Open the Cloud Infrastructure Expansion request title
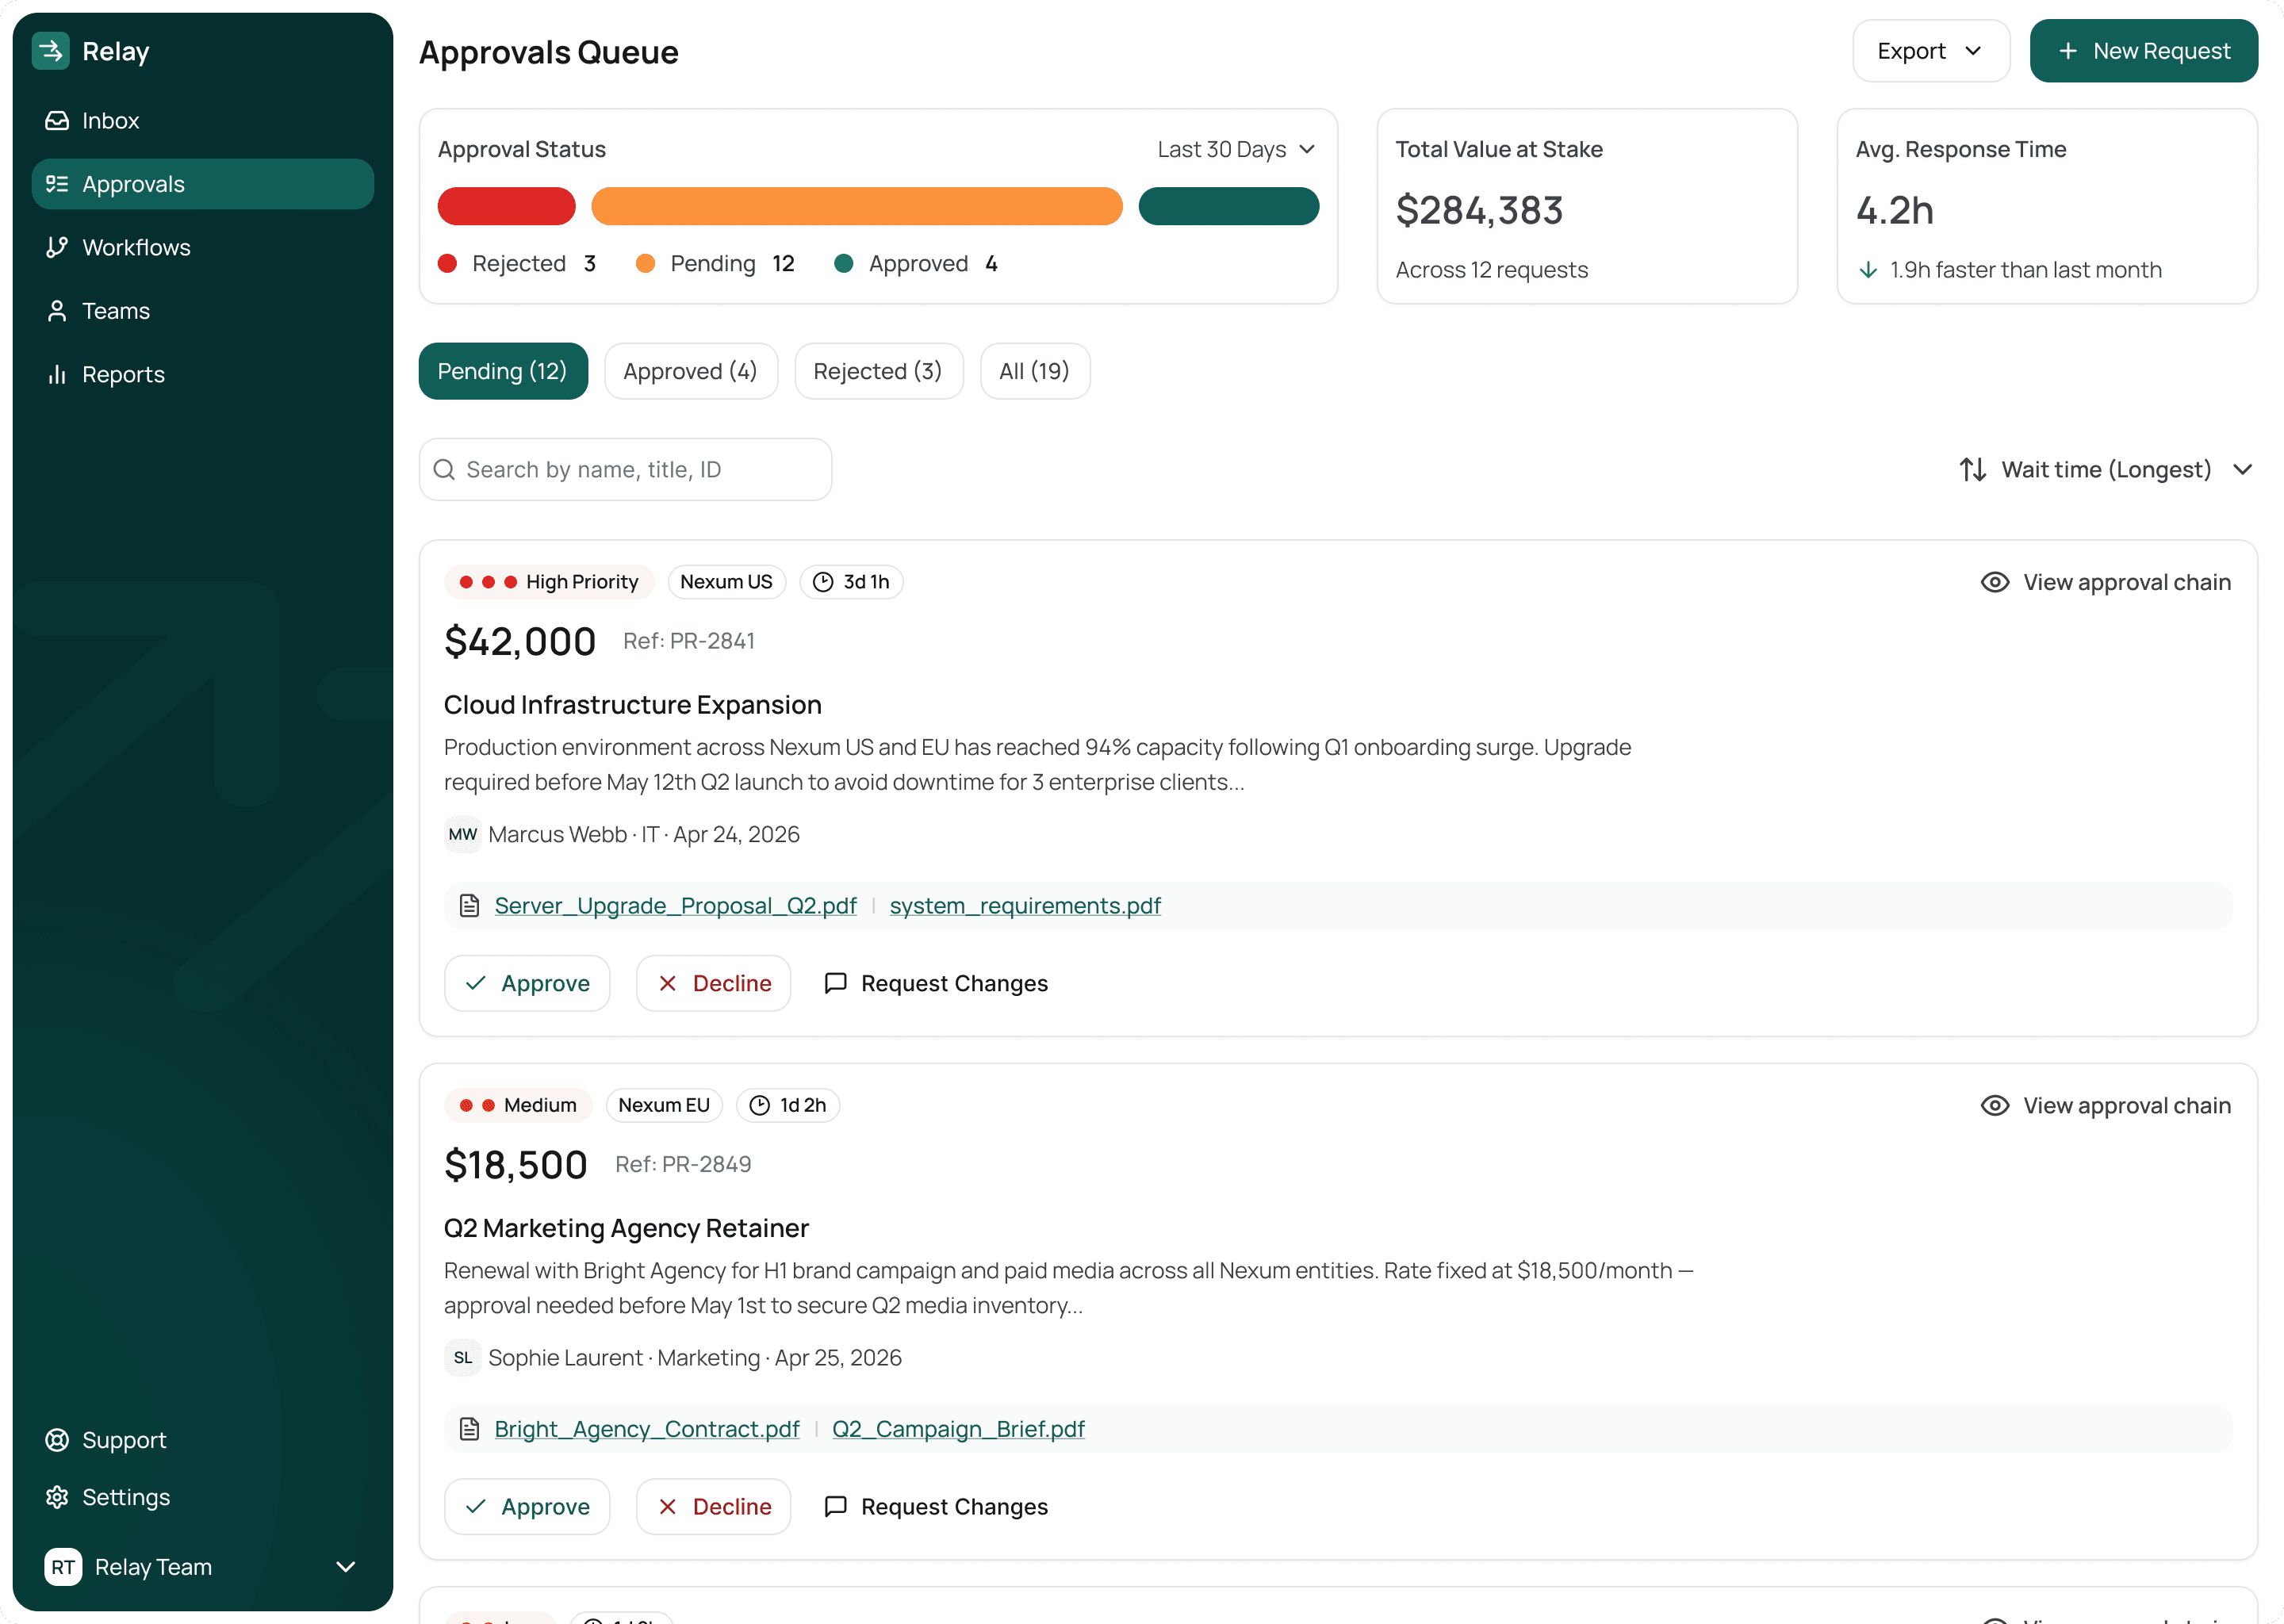This screenshot has width=2284, height=1624. [x=633, y=705]
